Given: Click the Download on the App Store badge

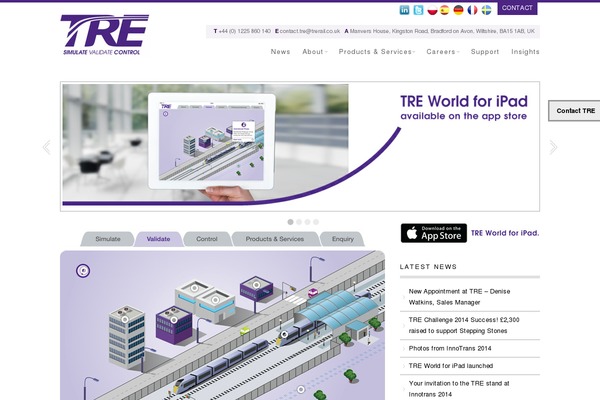Looking at the screenshot, I should click(x=434, y=233).
